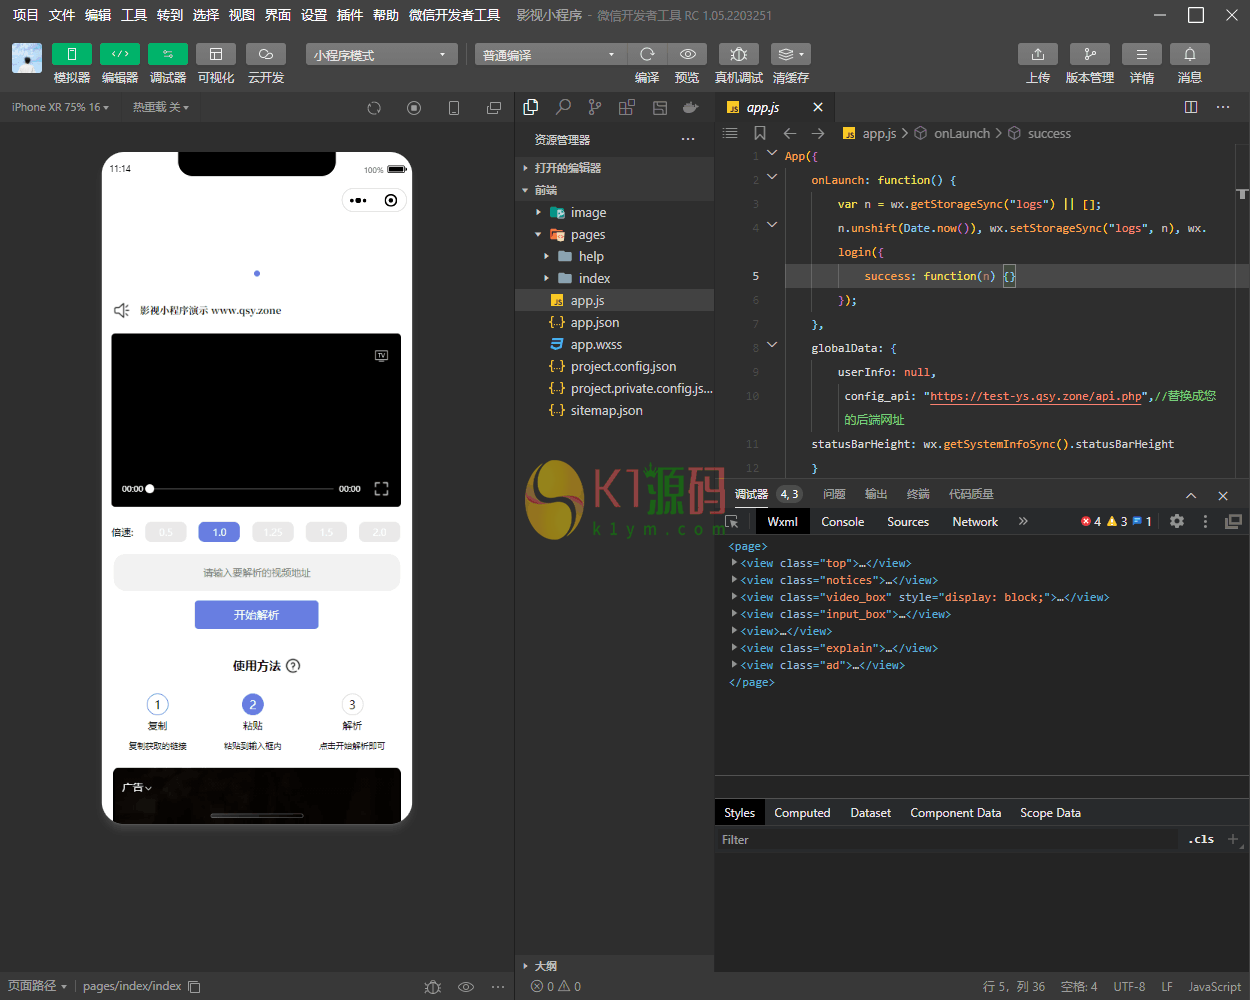Open the search icon in sidebar
The width and height of the screenshot is (1250, 1000).
[x=563, y=107]
